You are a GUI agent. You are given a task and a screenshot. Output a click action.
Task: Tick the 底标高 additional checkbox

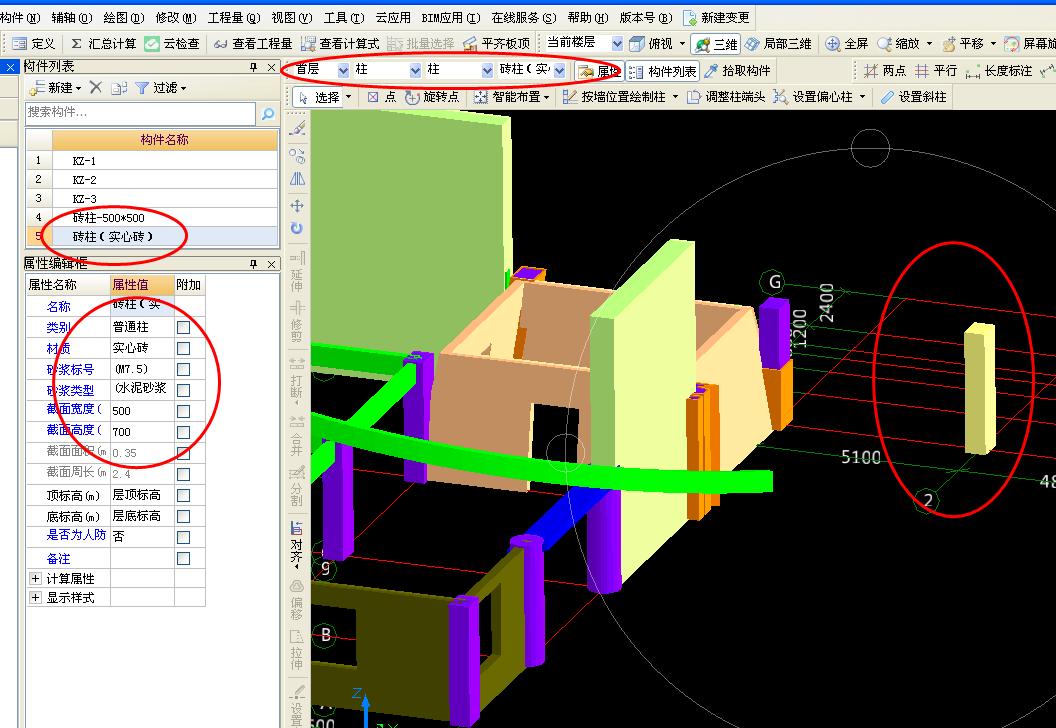click(183, 516)
